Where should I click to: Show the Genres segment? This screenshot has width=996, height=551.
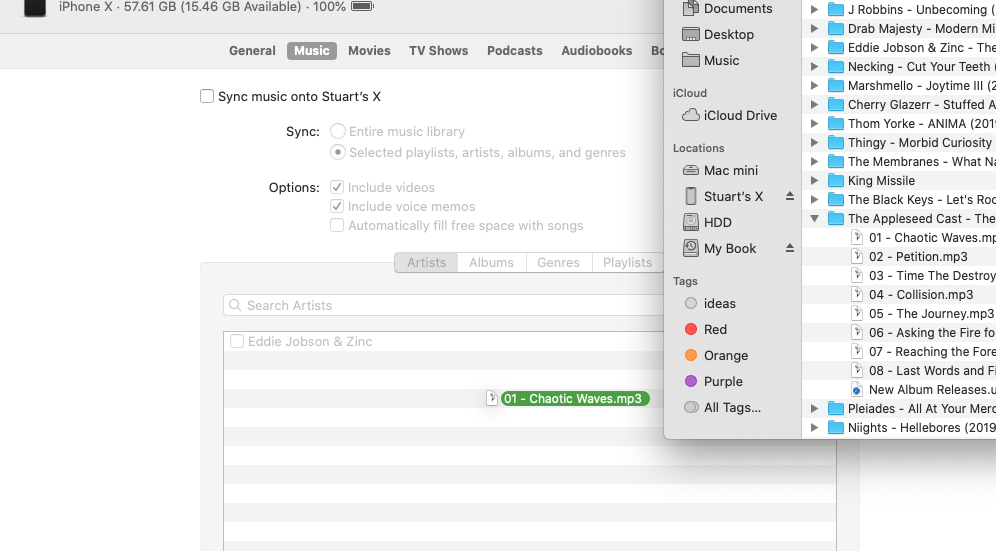pyautogui.click(x=558, y=262)
